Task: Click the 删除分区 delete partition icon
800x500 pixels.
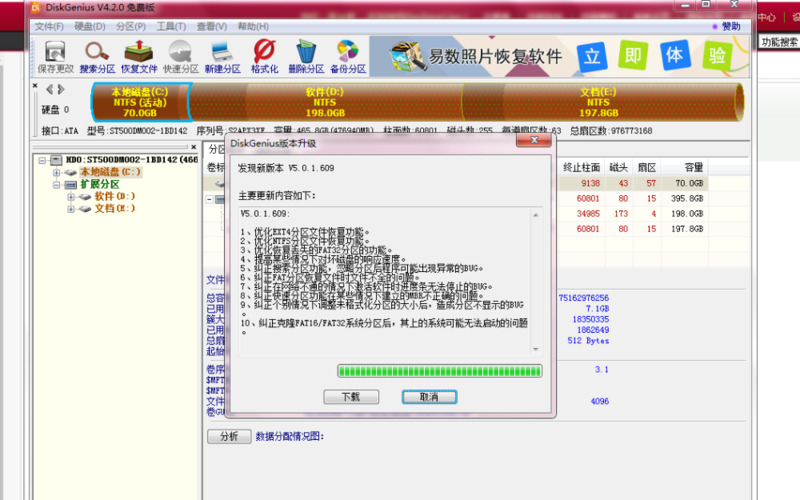Action: 306,57
